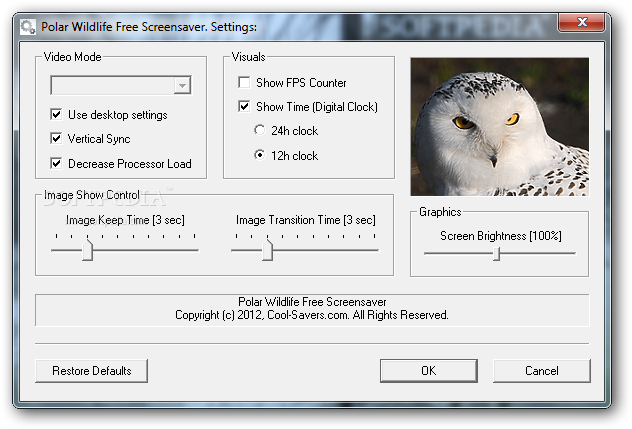632x429 pixels.
Task: Click the gear icon in the title bar
Action: point(28,27)
